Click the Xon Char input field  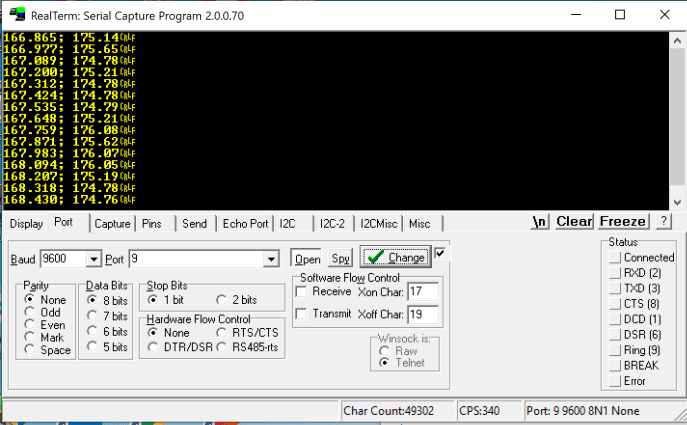(x=423, y=291)
